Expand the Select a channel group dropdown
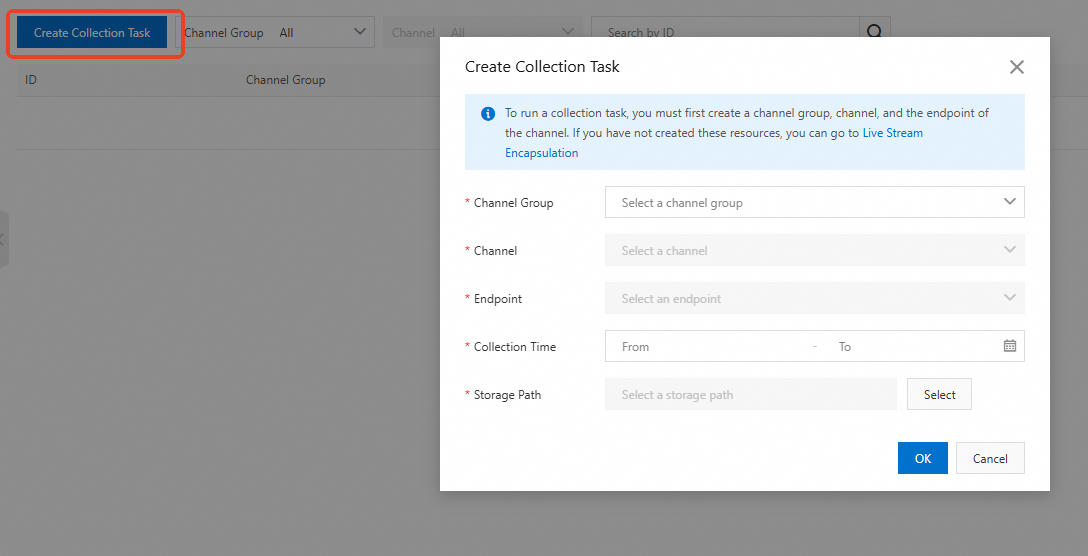Screen dimensions: 1088x556 coord(814,202)
